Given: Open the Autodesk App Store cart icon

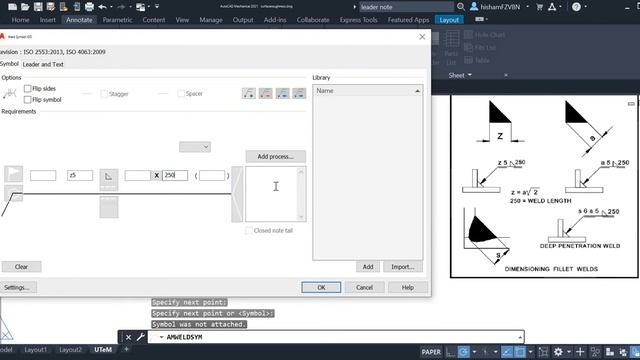Looking at the screenshot, I should coord(539,7).
